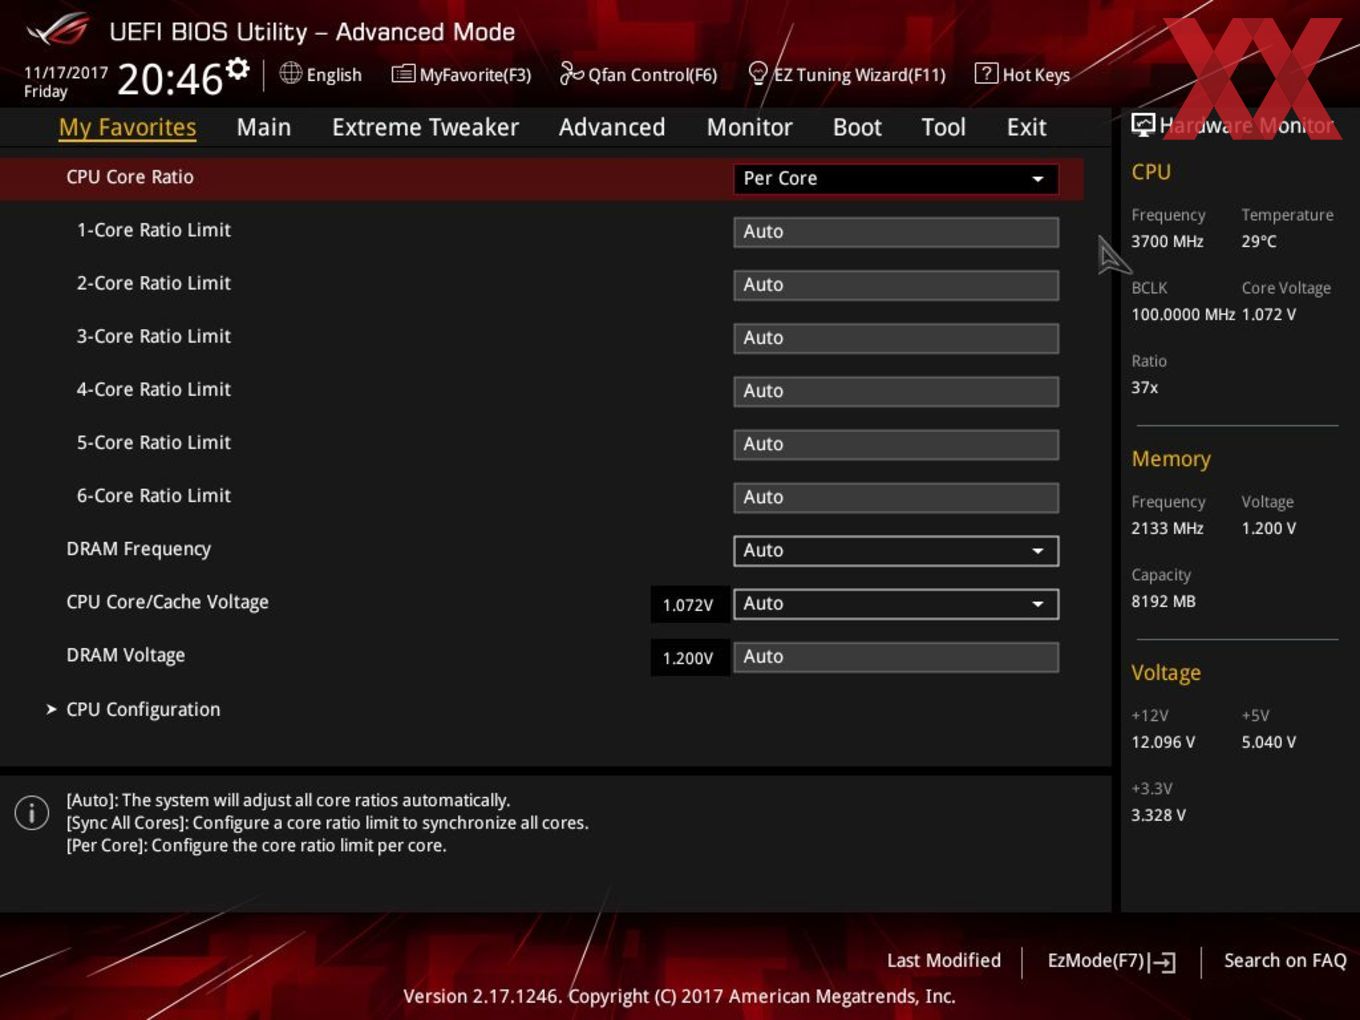This screenshot has height=1020, width=1360.
Task: Click the MyFavorite list icon
Action: (403, 74)
